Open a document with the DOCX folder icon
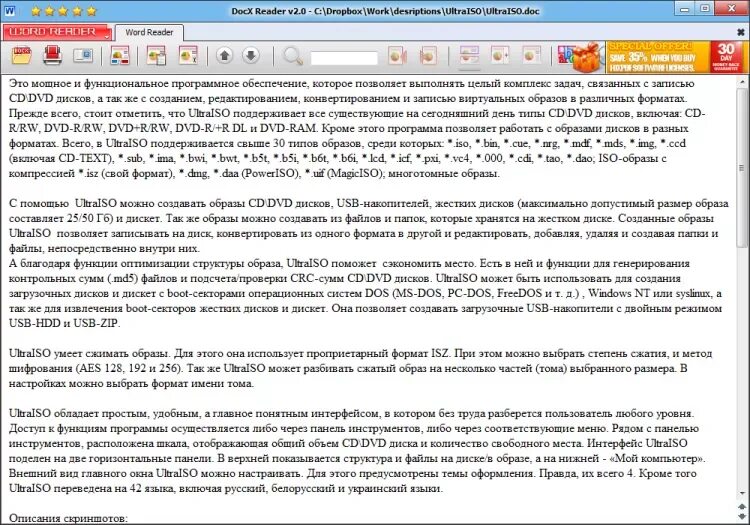Screen dimensions: 750x525 pos(22,55)
